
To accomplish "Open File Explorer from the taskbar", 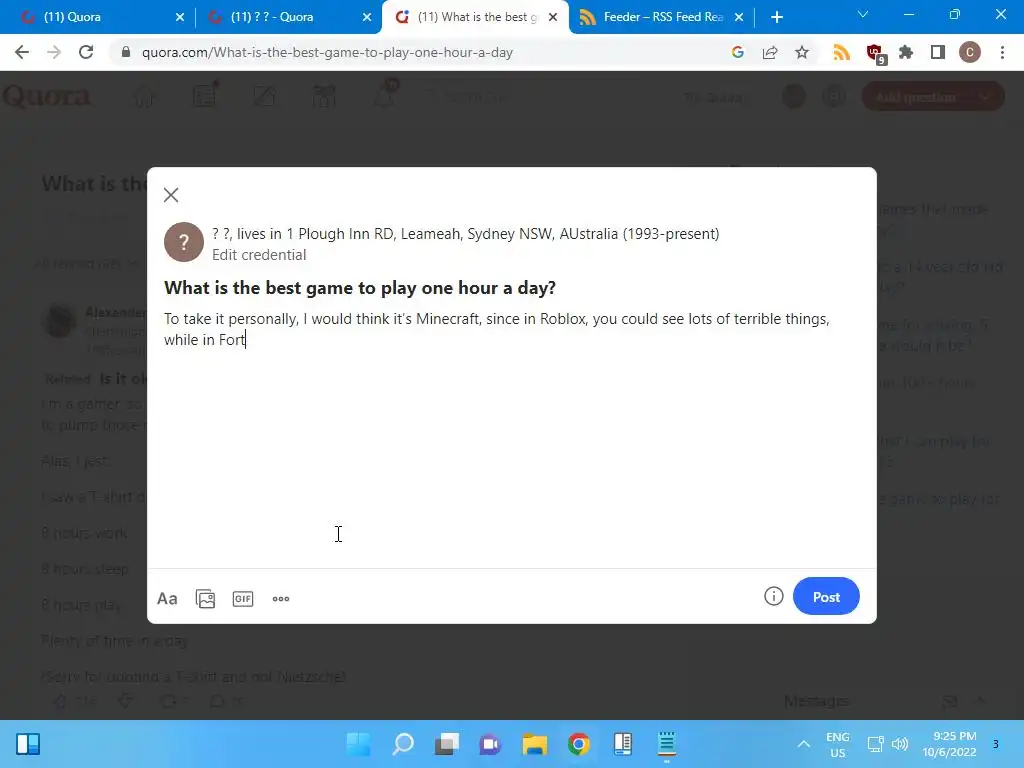I will [x=535, y=744].
